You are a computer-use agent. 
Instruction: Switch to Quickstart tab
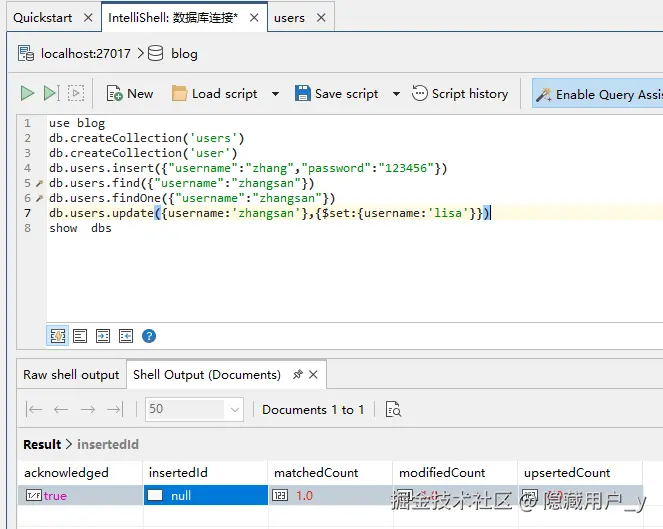(43, 18)
